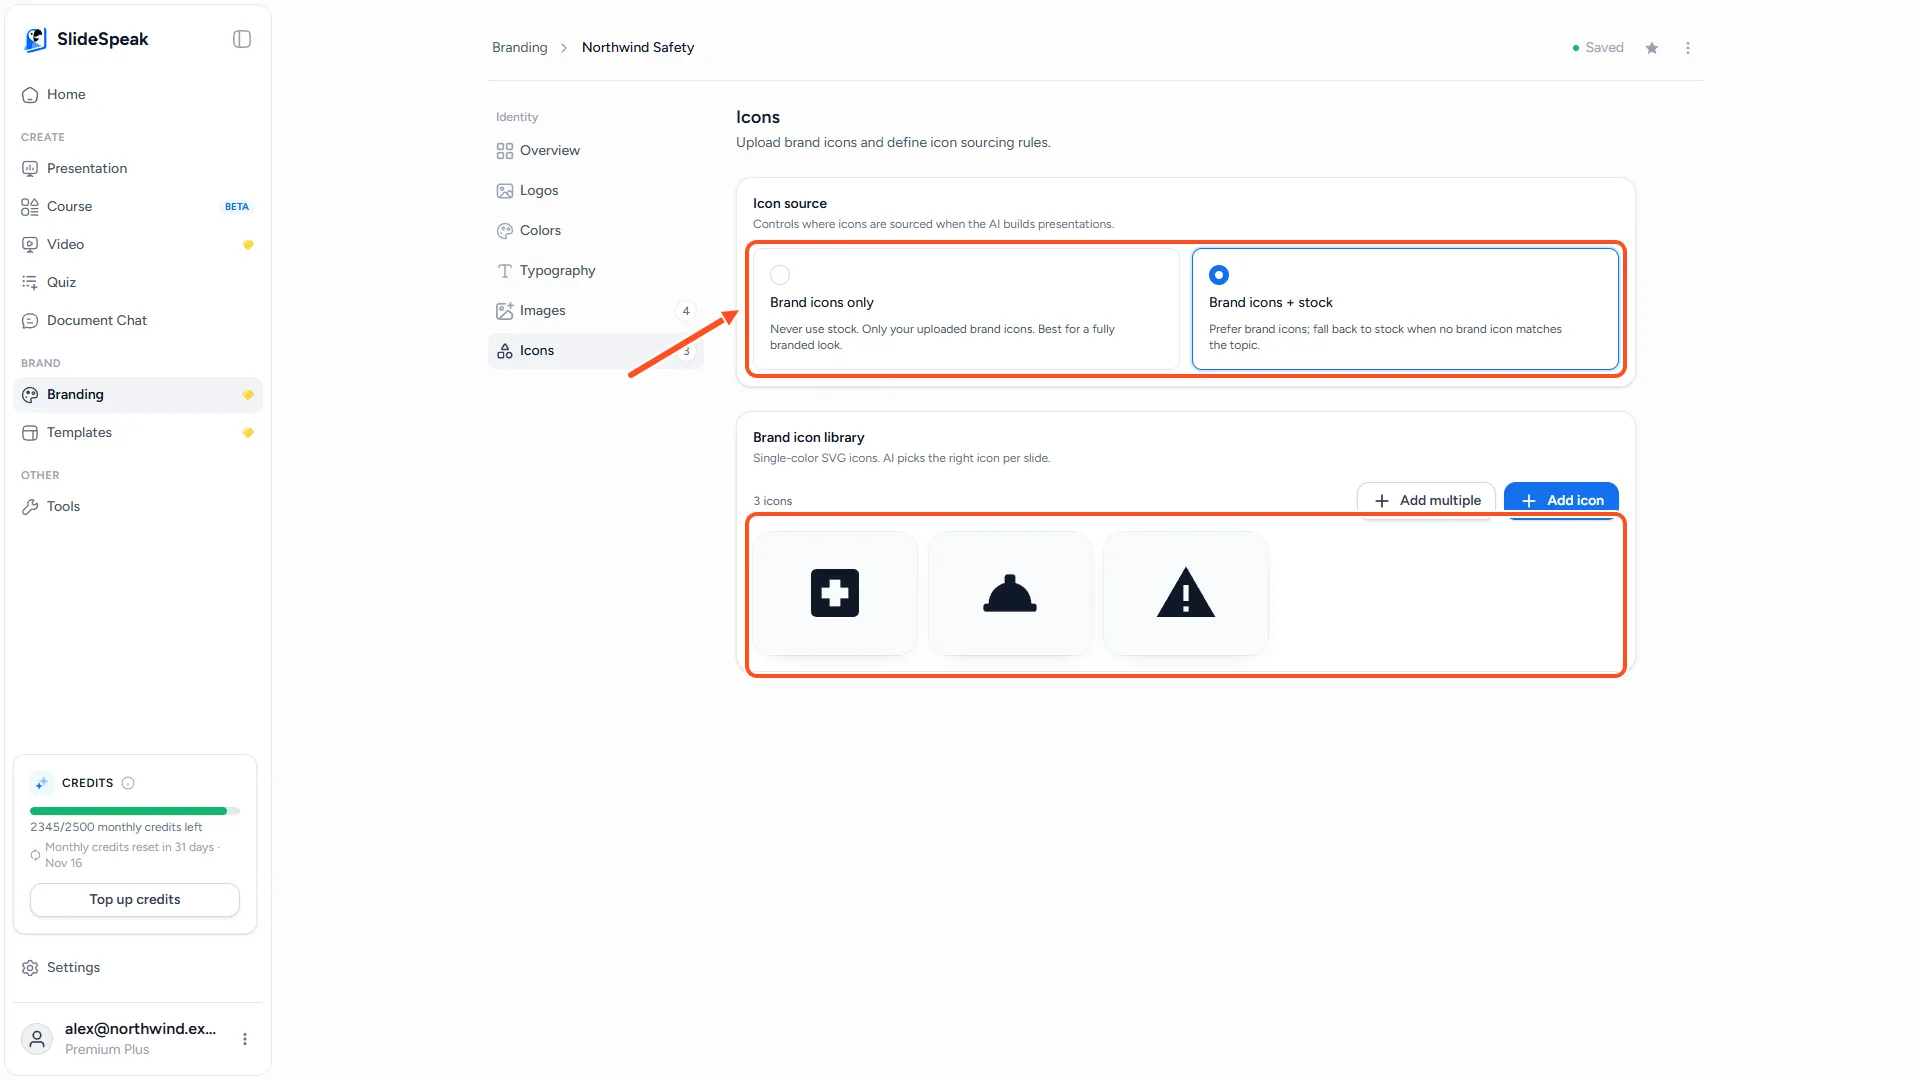1920x1080 pixels.
Task: Open Settings
Action: tap(138, 967)
